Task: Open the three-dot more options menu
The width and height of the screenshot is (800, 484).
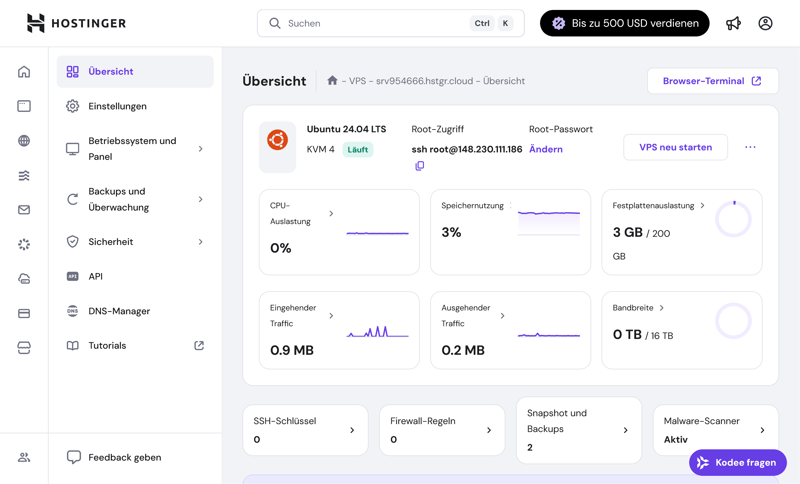Action: click(750, 148)
